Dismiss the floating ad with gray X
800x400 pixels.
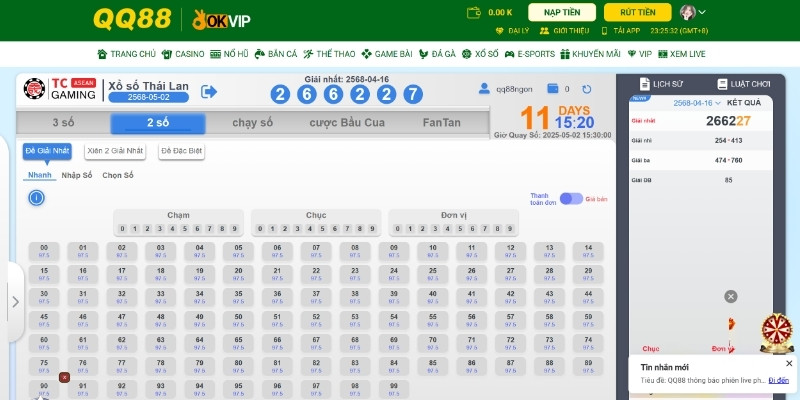(731, 296)
